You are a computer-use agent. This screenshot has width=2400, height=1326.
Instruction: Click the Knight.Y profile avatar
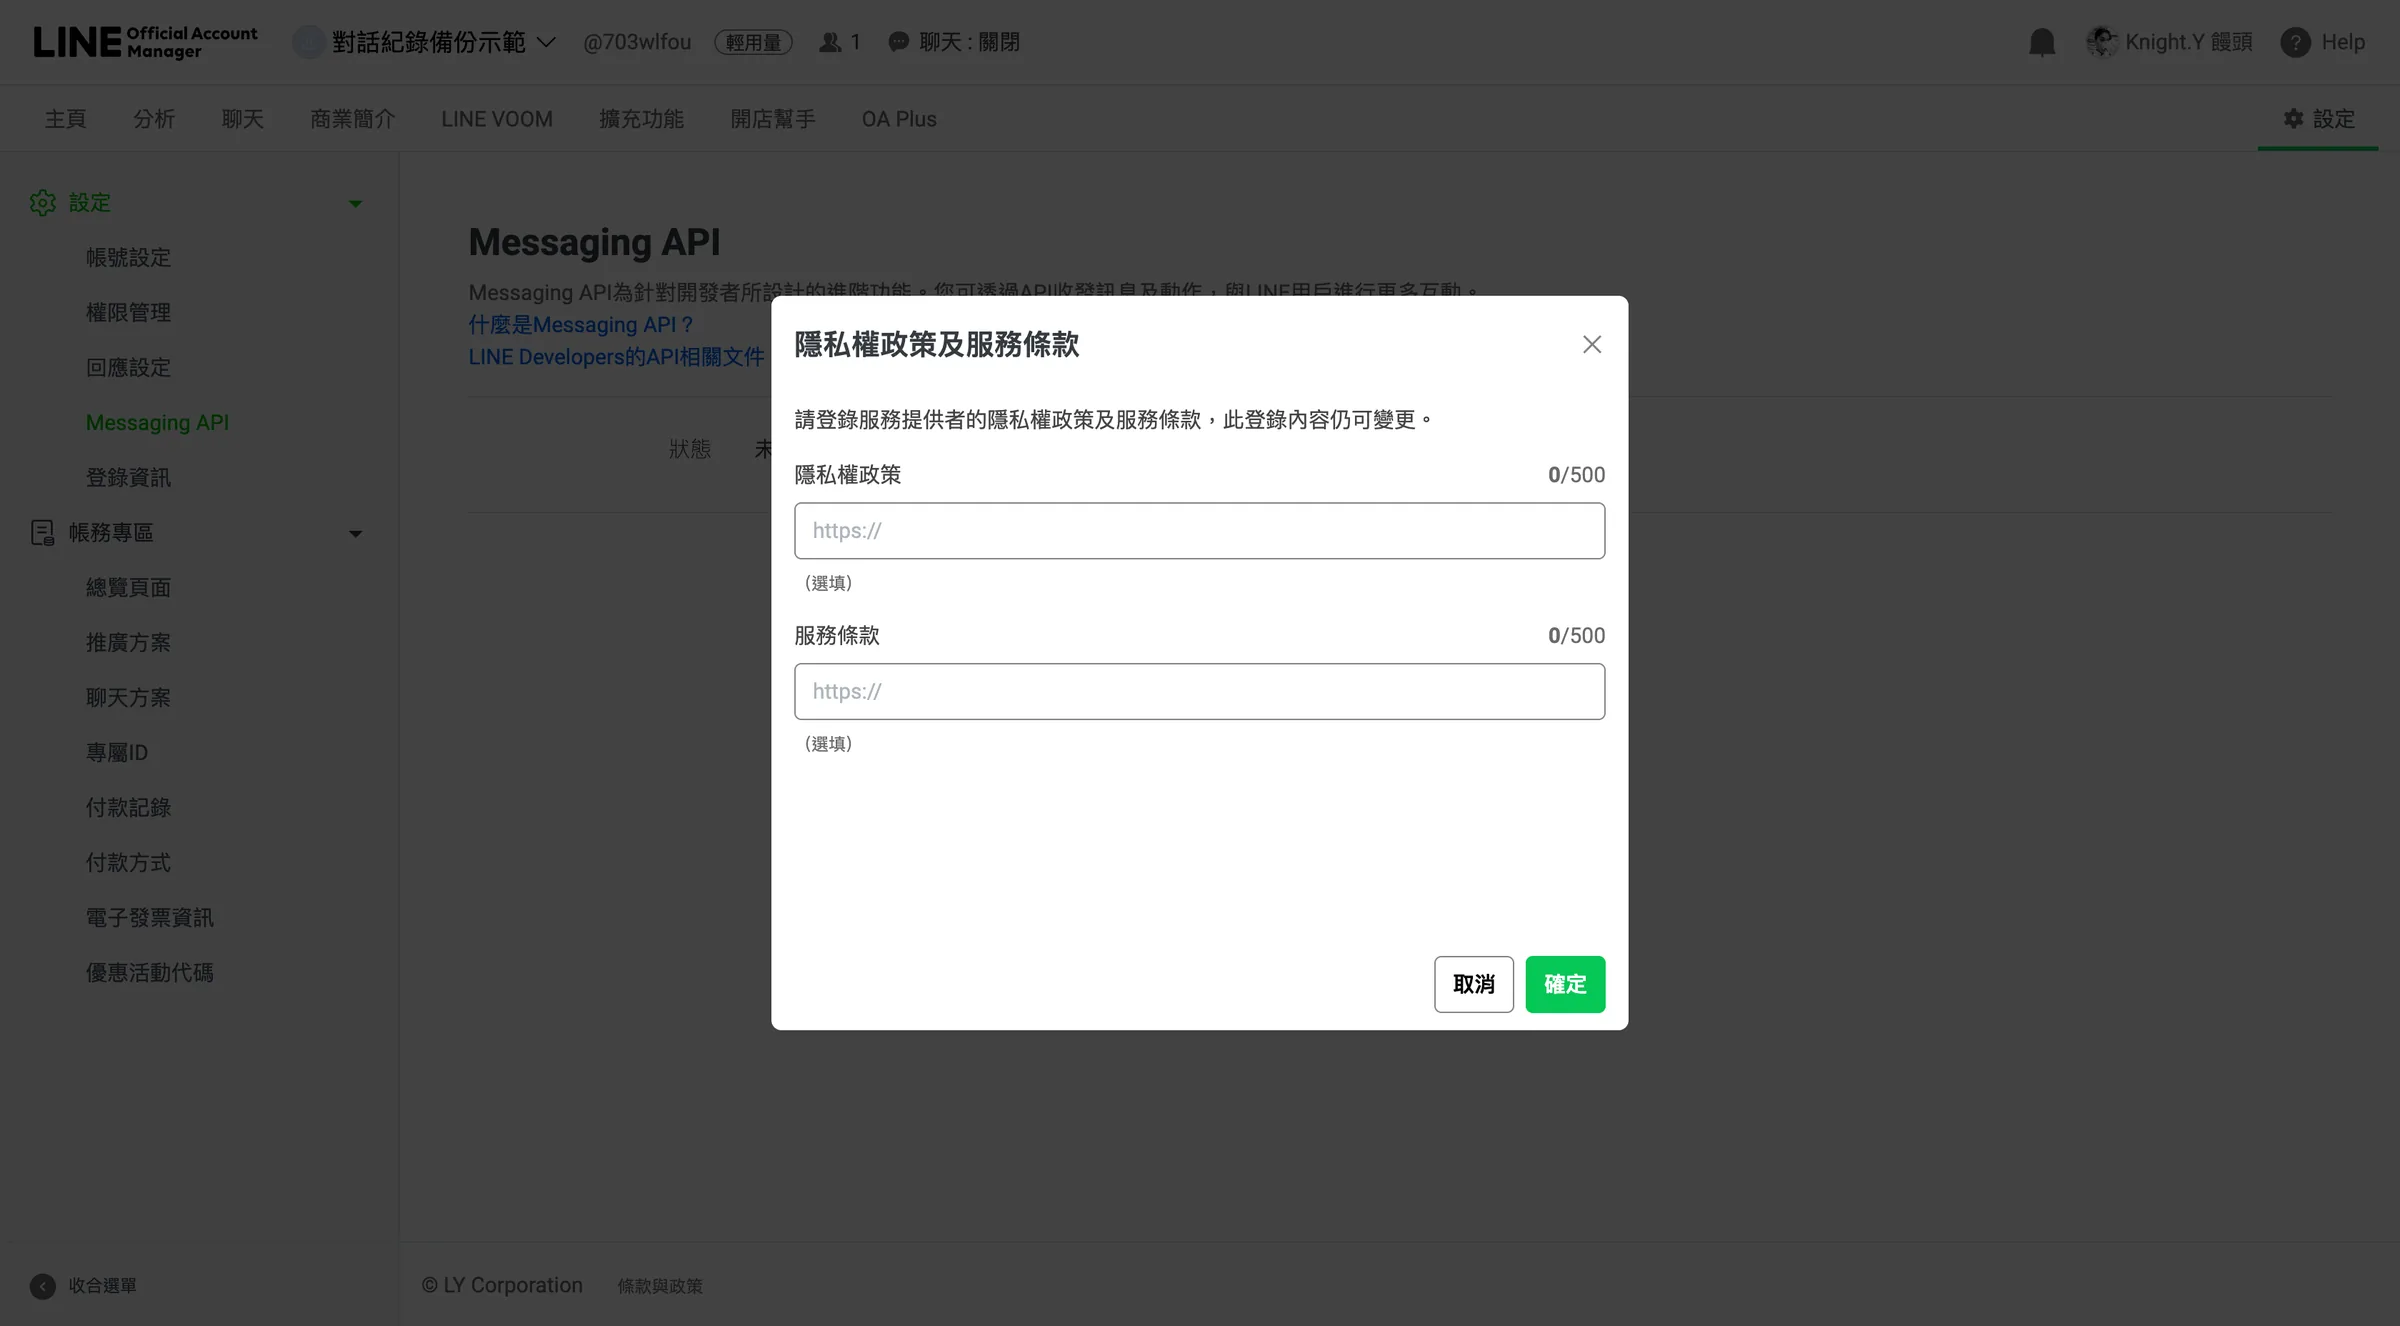pyautogui.click(x=2102, y=42)
